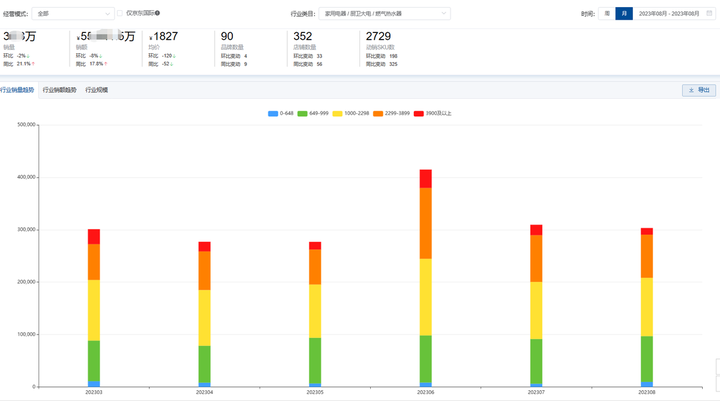The width and height of the screenshot is (720, 401).
Task: Click the 导出 export button
Action: [x=699, y=90]
